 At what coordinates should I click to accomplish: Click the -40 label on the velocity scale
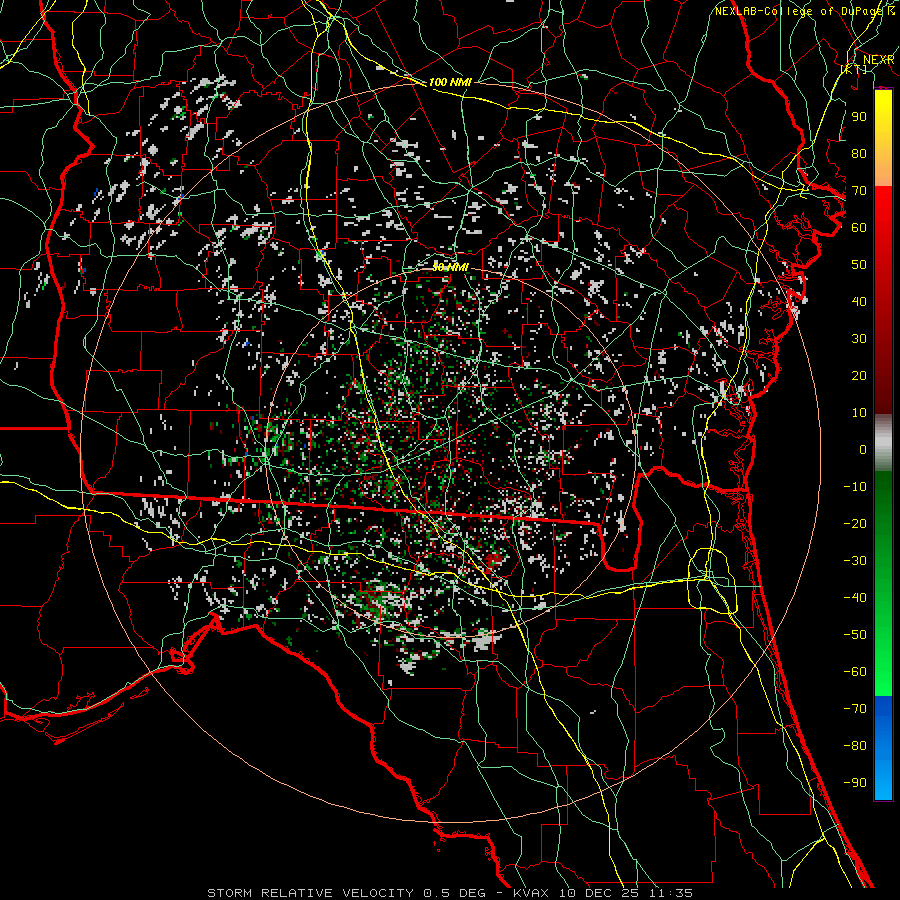click(855, 598)
